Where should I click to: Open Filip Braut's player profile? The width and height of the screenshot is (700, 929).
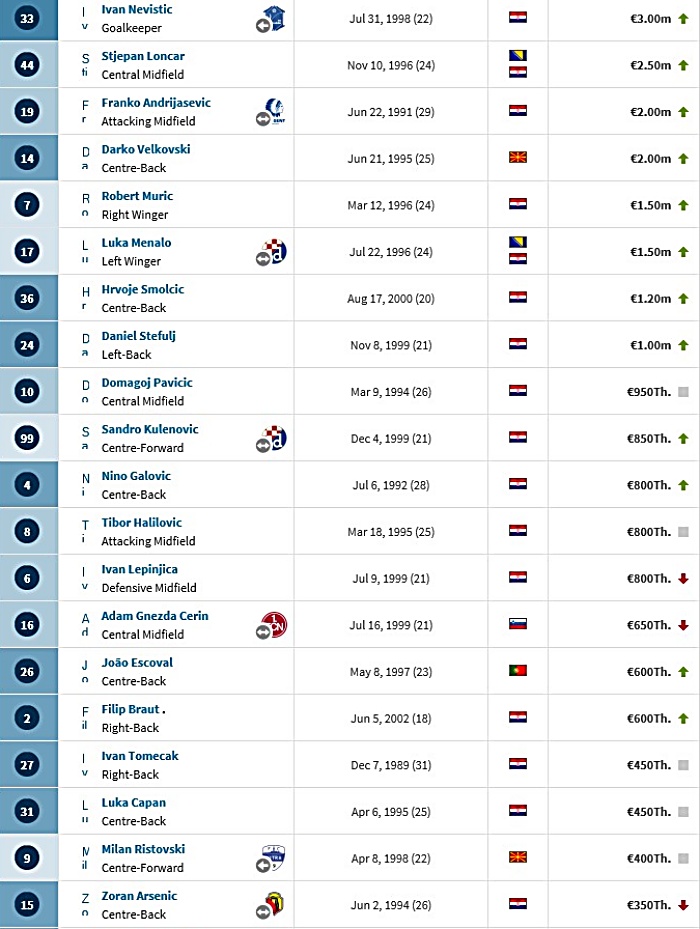tap(130, 709)
